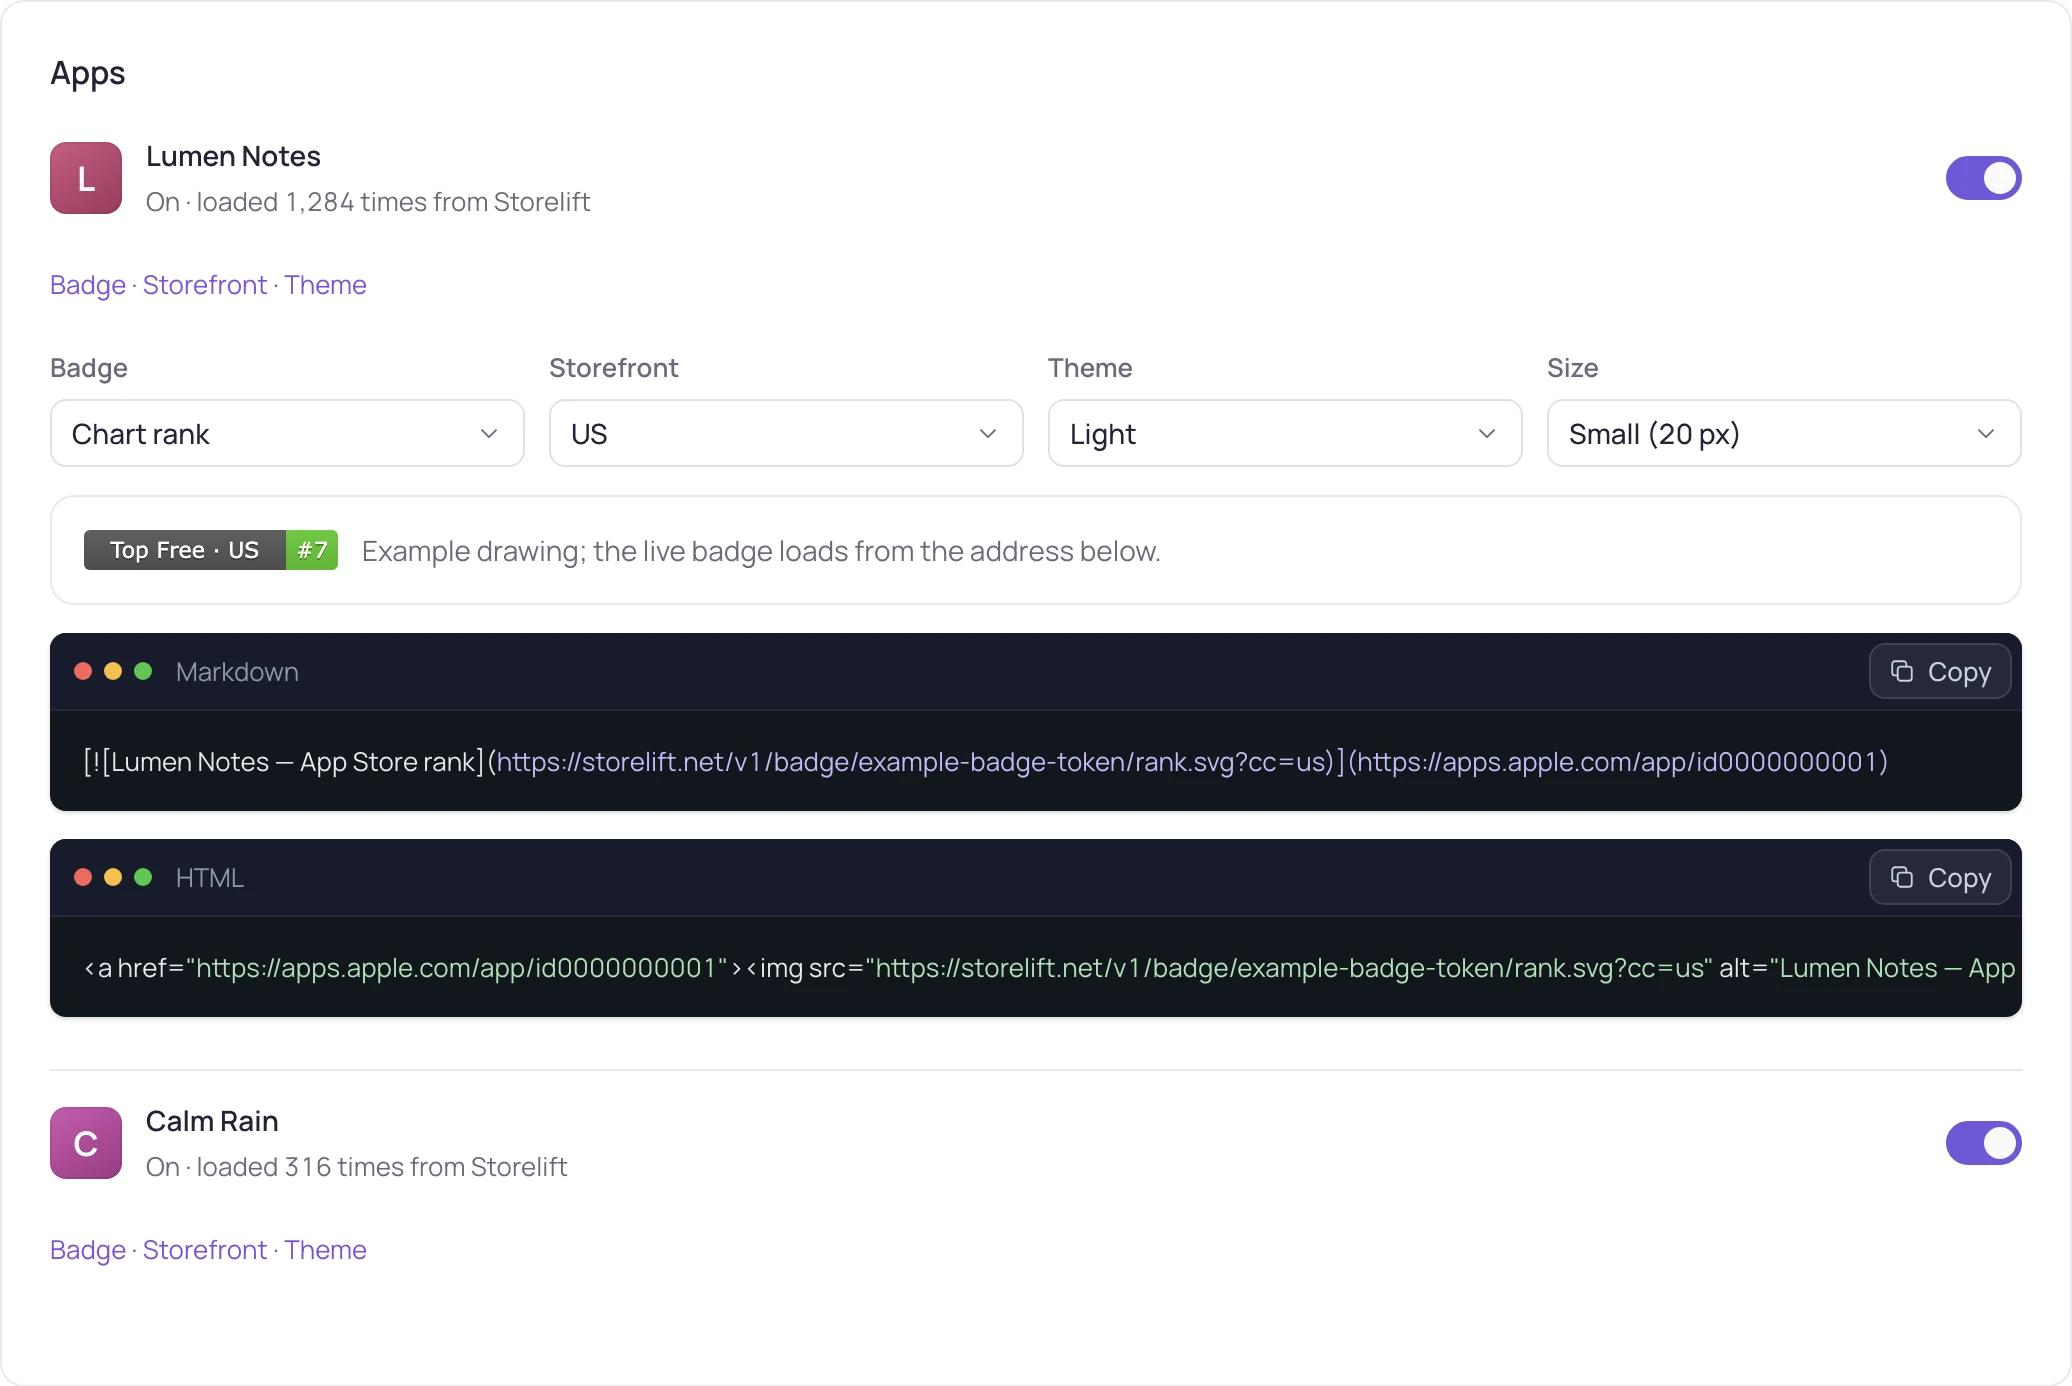Copy the Markdown snippet
The height and width of the screenshot is (1386, 2072).
(1940, 671)
